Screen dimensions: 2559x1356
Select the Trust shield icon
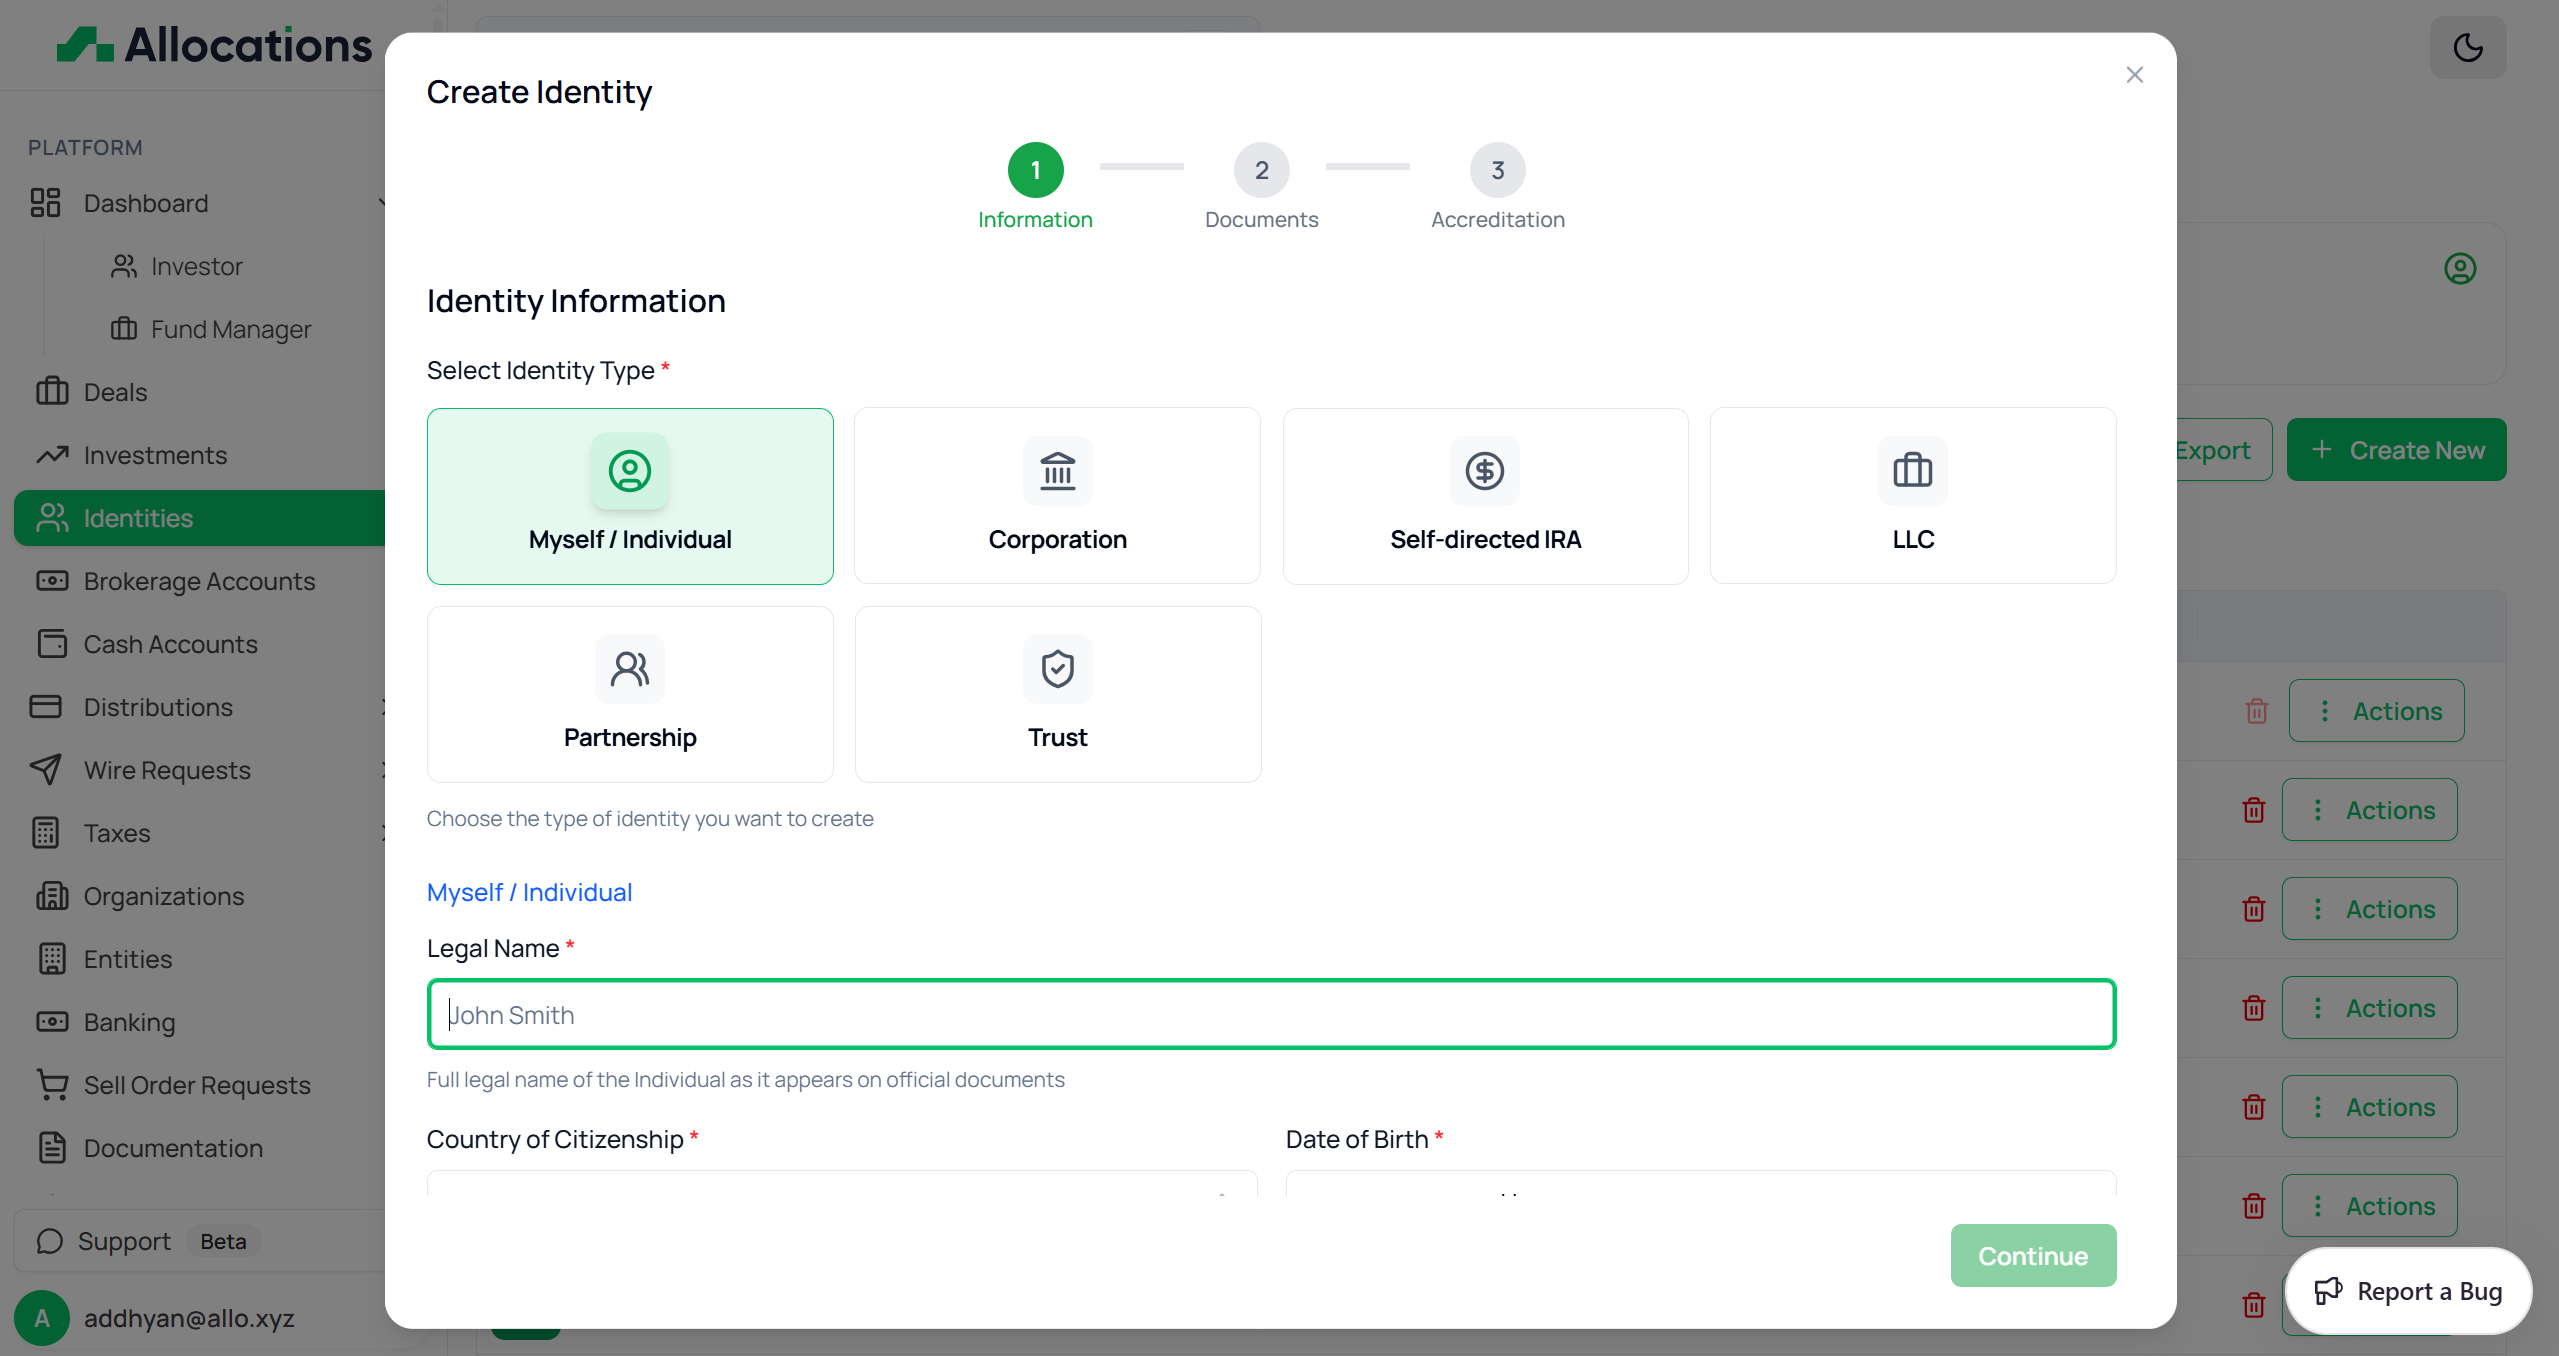(x=1057, y=669)
